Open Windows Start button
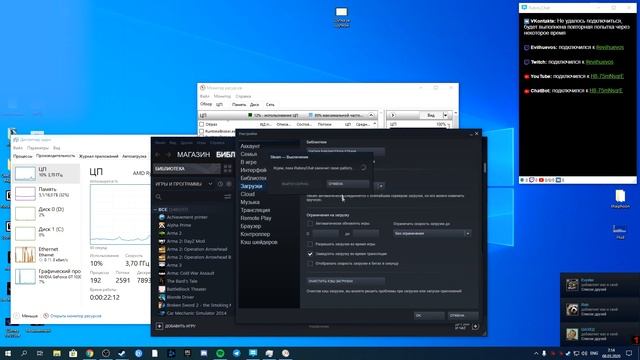Viewport: 640px width, 360px height. (7, 353)
